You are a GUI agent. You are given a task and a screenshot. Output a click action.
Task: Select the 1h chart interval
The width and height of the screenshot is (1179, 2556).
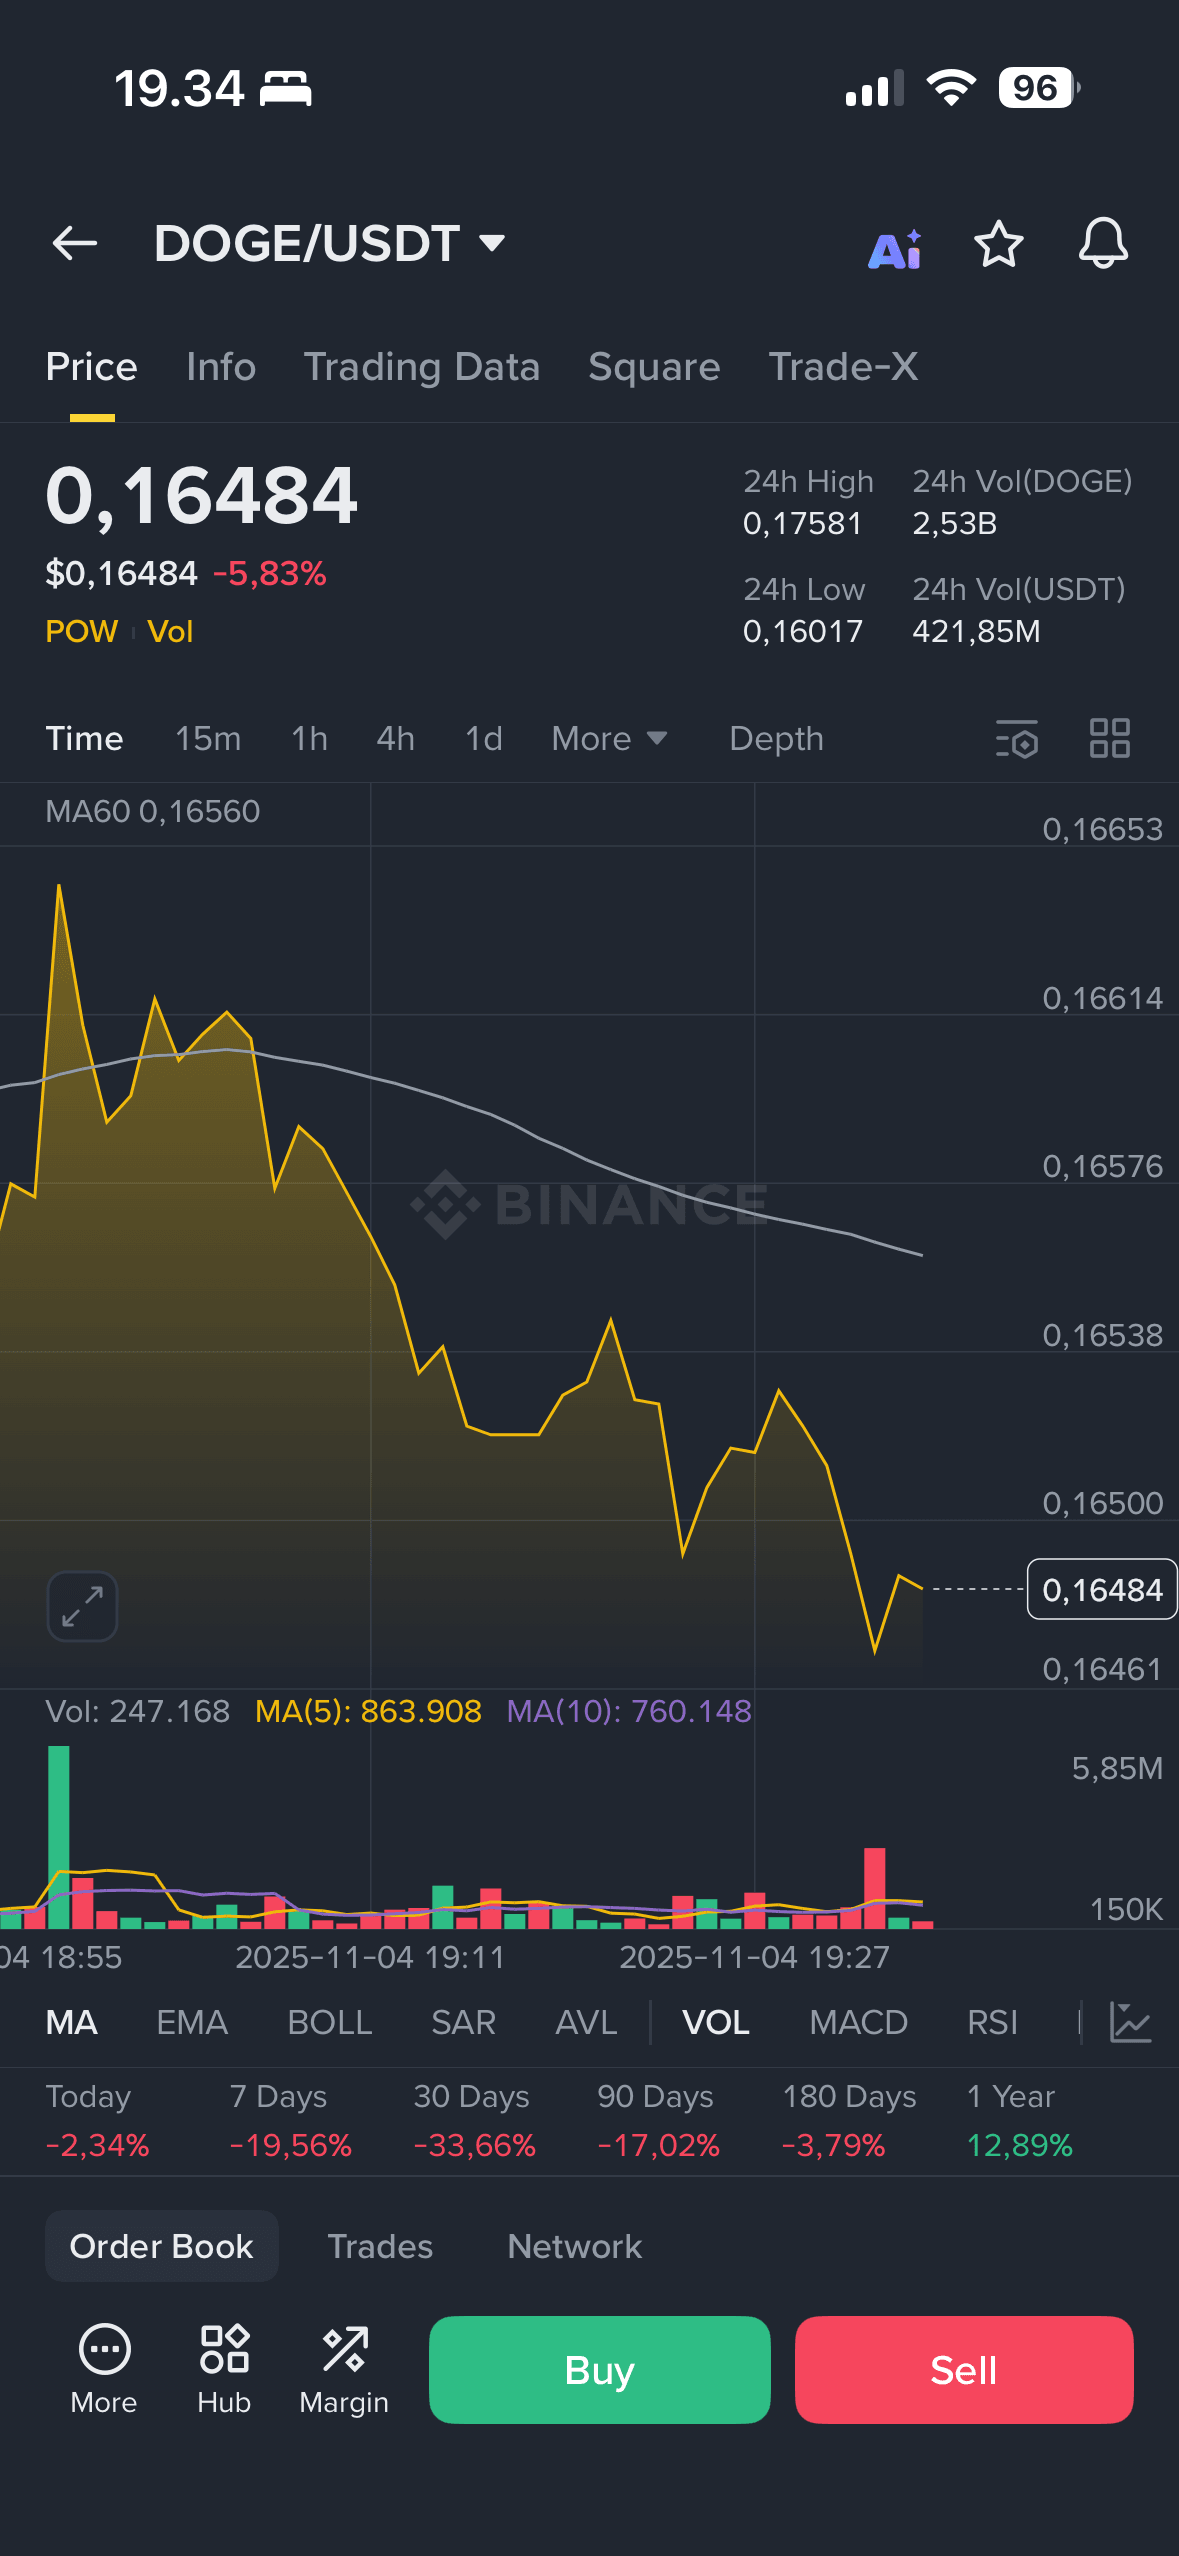point(309,739)
